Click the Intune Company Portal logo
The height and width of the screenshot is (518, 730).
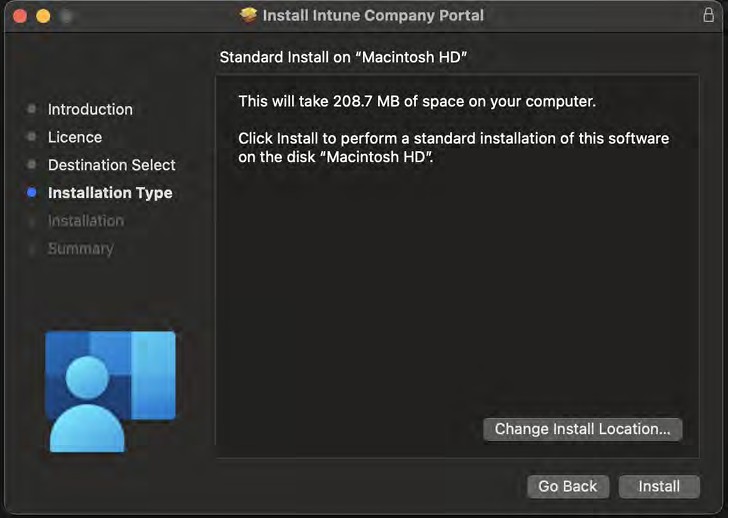pyautogui.click(x=110, y=390)
